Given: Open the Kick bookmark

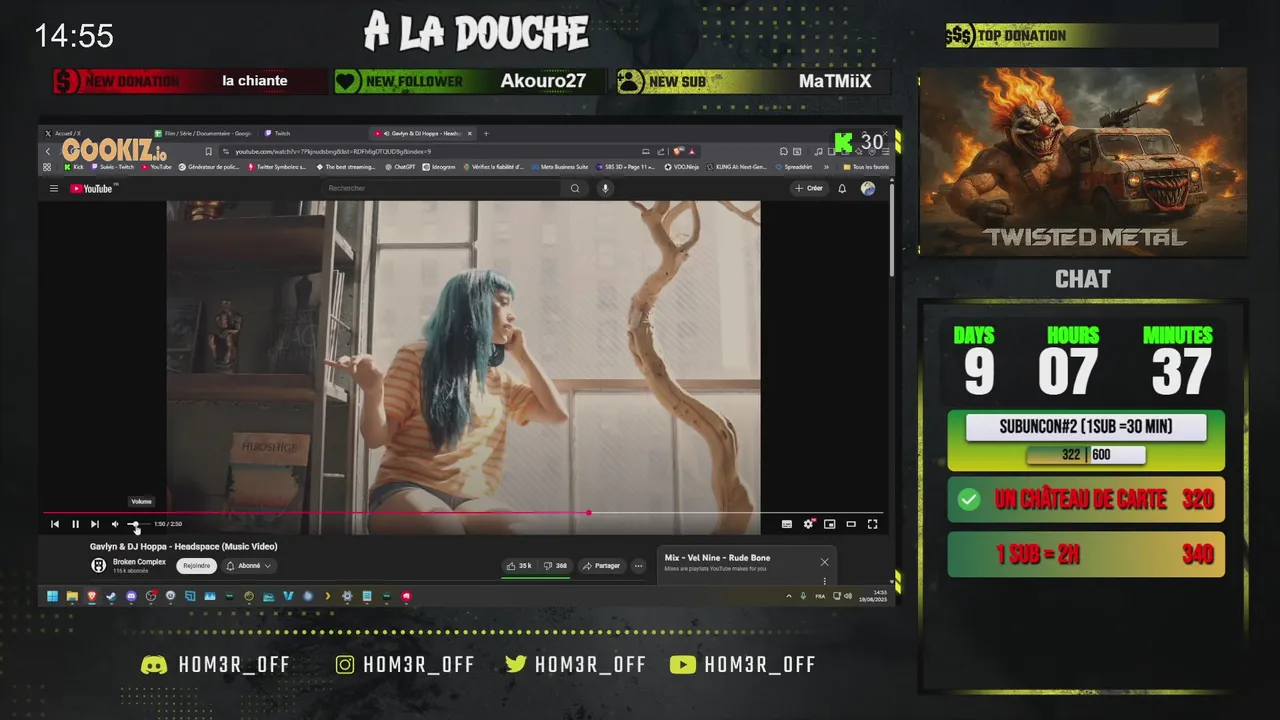Looking at the screenshot, I should tap(74, 167).
